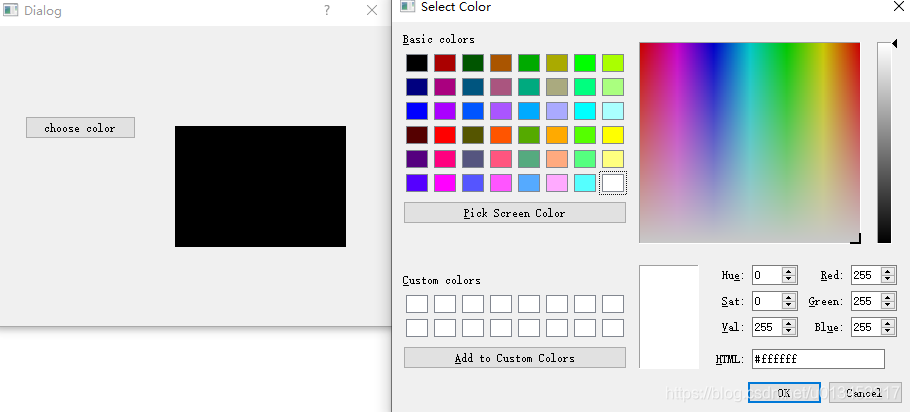The width and height of the screenshot is (910, 412).
Task: Select the black basic color swatch
Action: (x=417, y=63)
